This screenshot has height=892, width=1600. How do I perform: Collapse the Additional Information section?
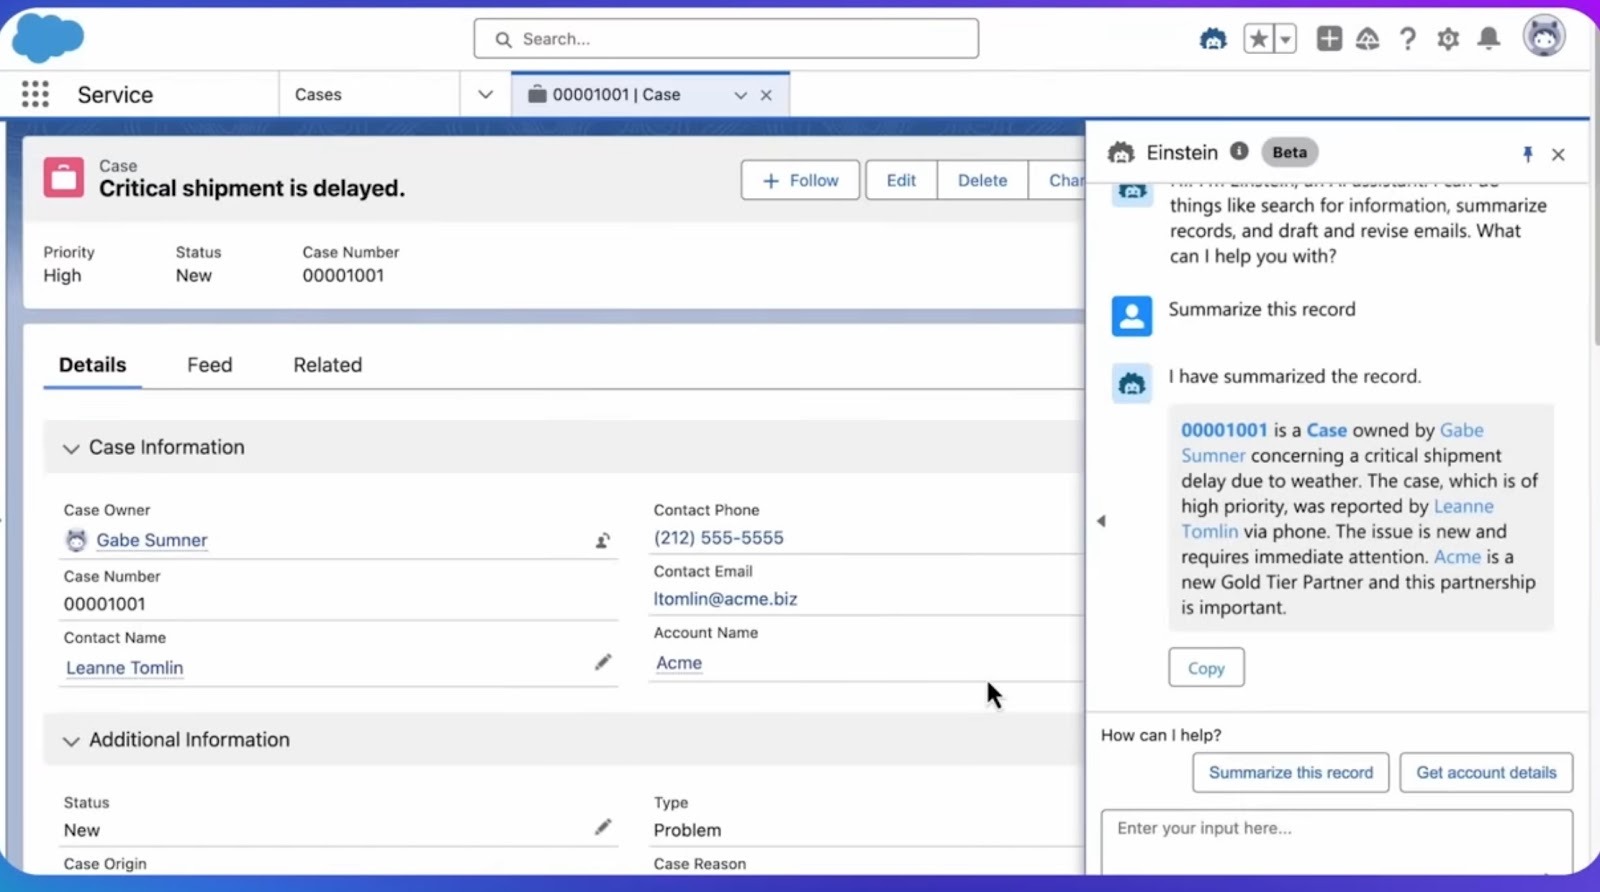(70, 741)
